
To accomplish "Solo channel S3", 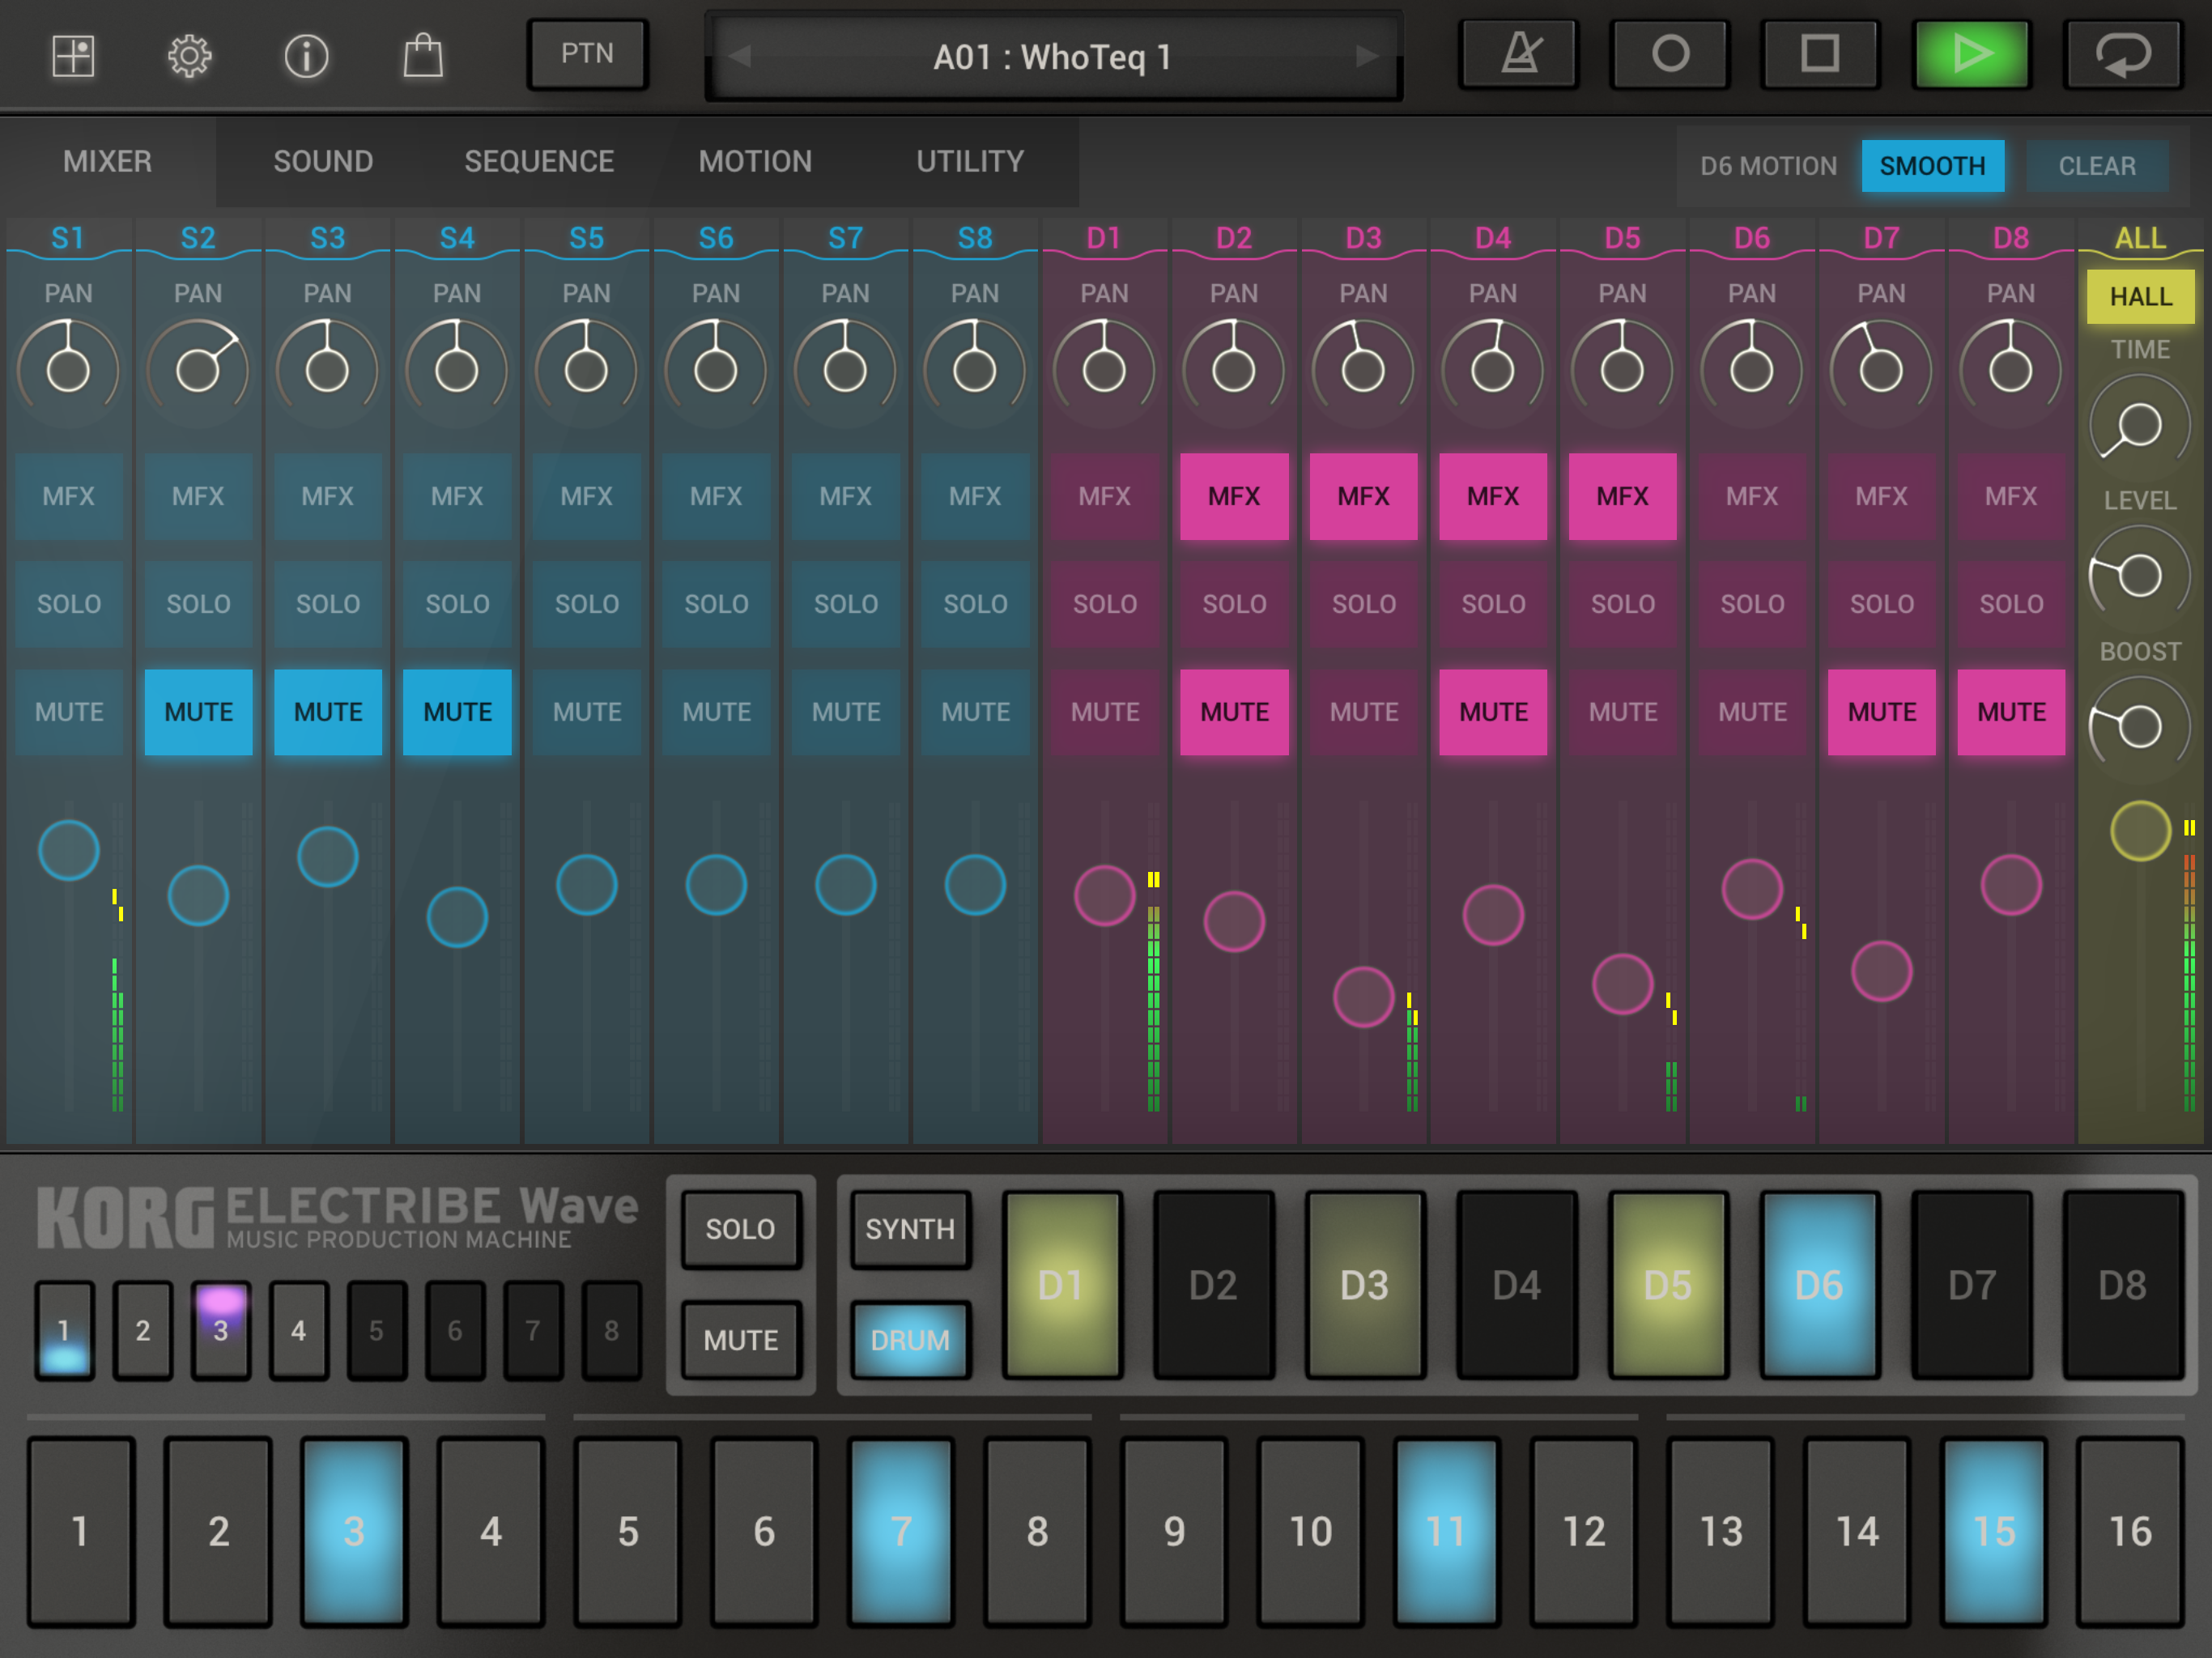I will click(328, 605).
